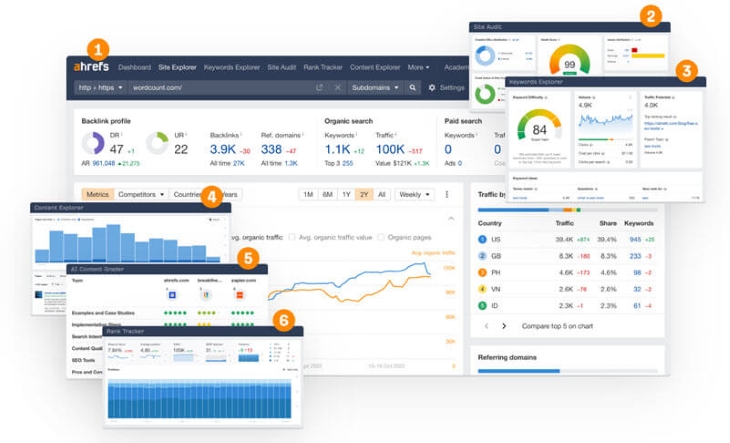Set the chart range to All
730x443 pixels.
pyautogui.click(x=382, y=195)
